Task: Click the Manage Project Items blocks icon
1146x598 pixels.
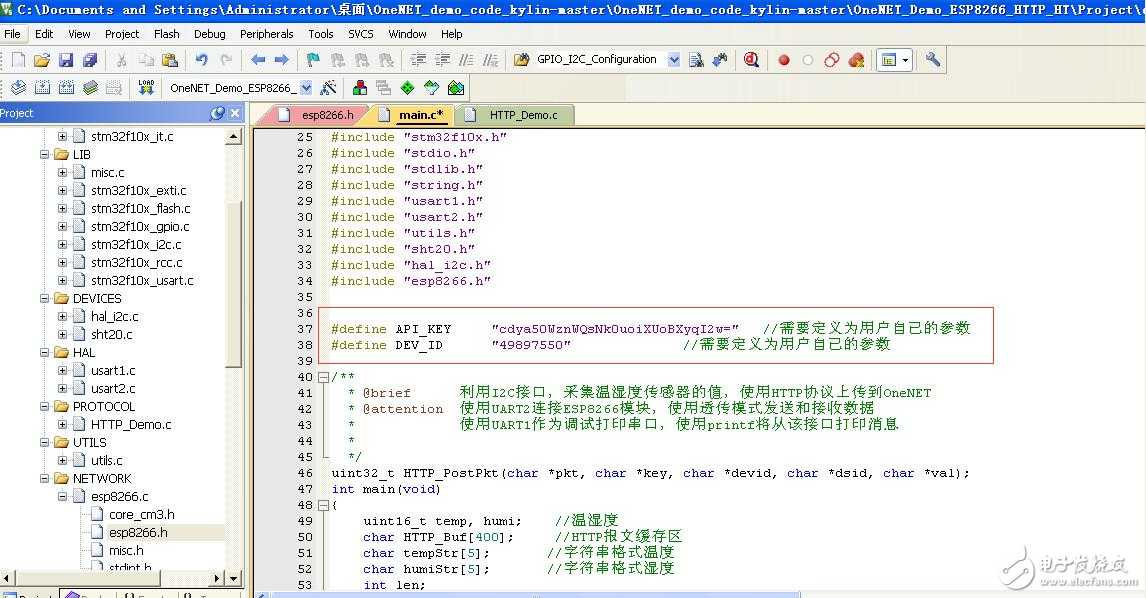Action: (360, 88)
